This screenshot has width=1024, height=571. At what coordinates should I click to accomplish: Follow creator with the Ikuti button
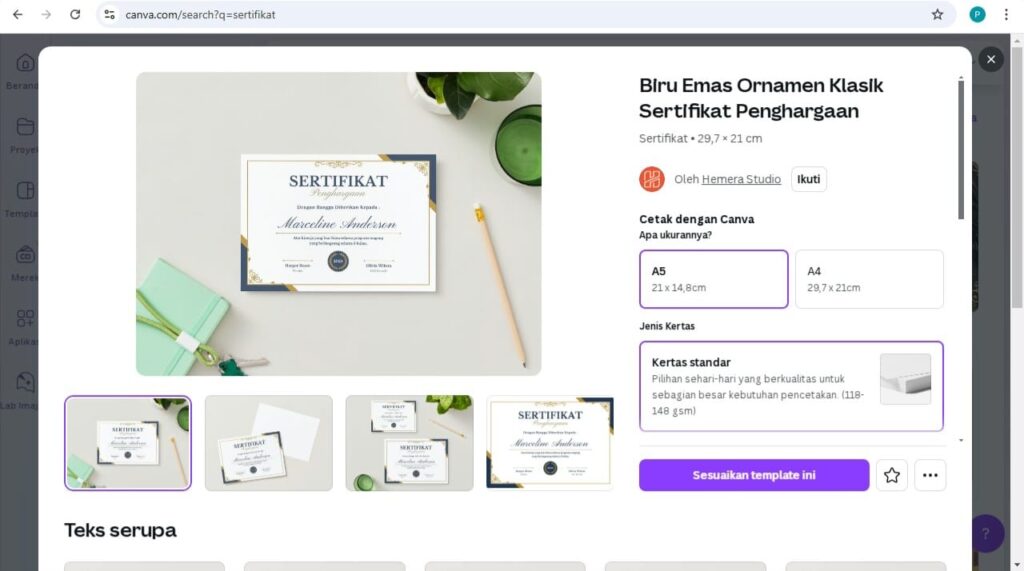coord(808,179)
